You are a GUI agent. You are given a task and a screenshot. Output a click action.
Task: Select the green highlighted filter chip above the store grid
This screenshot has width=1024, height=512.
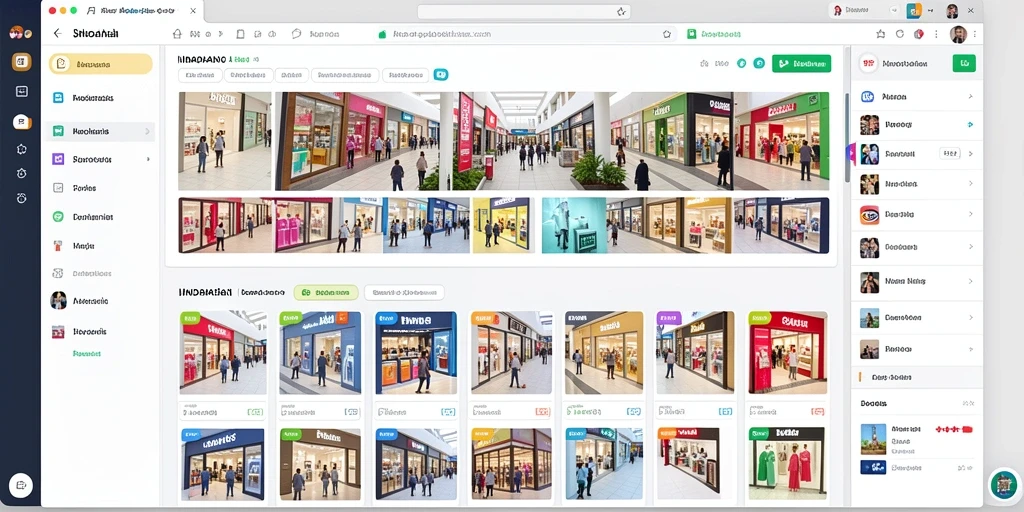326,293
